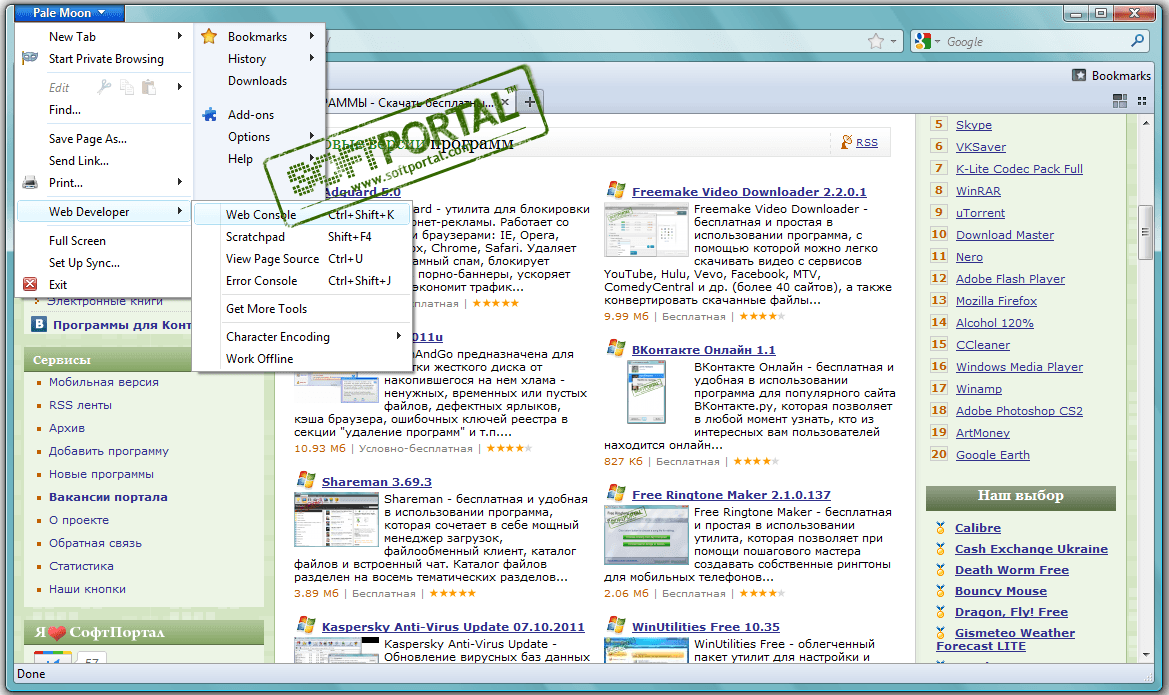Image resolution: width=1169 pixels, height=695 pixels.
Task: Click the Free Ringtone Maker thumbnail
Action: pyautogui.click(x=646, y=535)
